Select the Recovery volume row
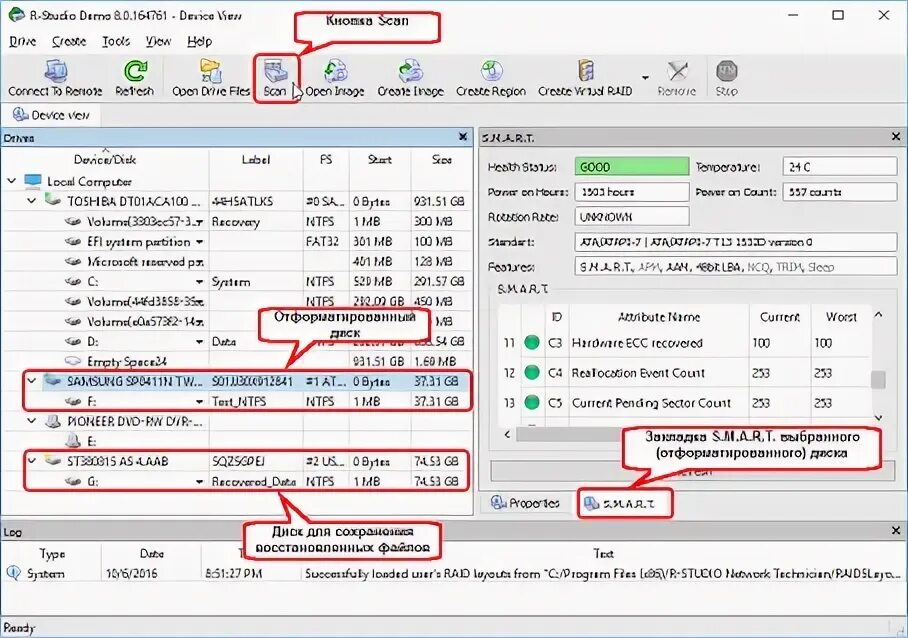 237,222
